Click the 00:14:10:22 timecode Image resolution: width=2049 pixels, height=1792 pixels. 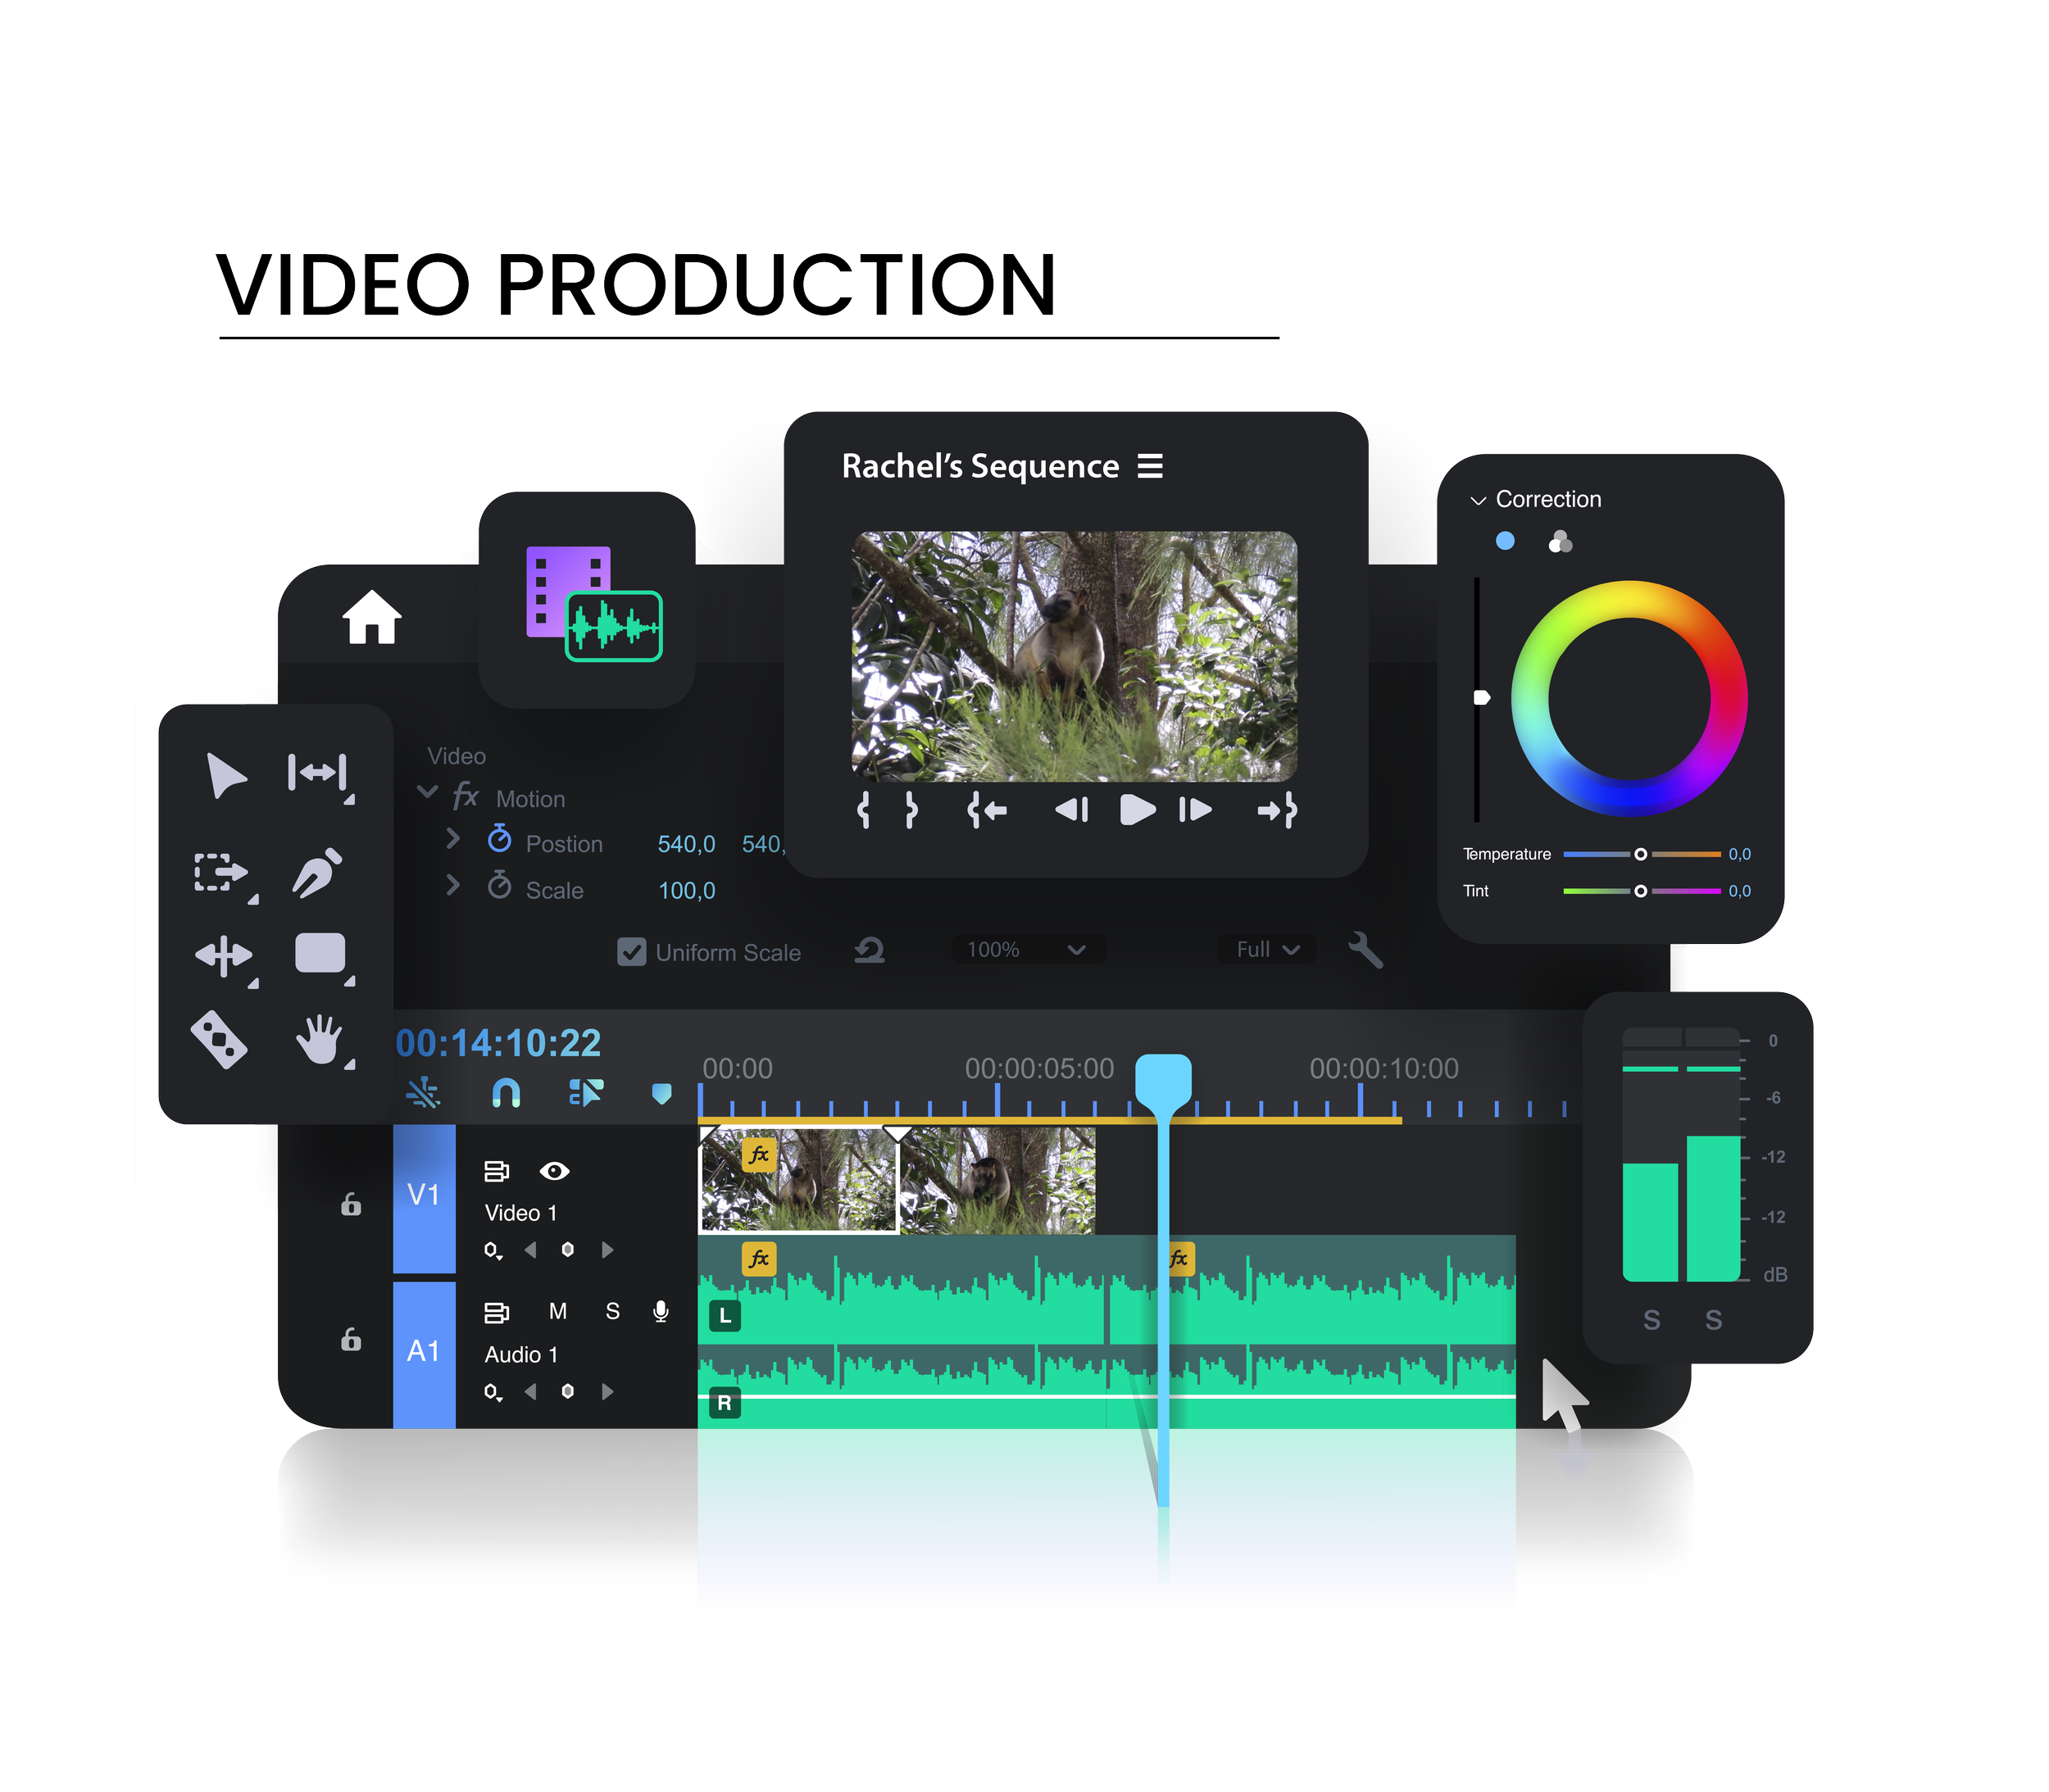498,1043
